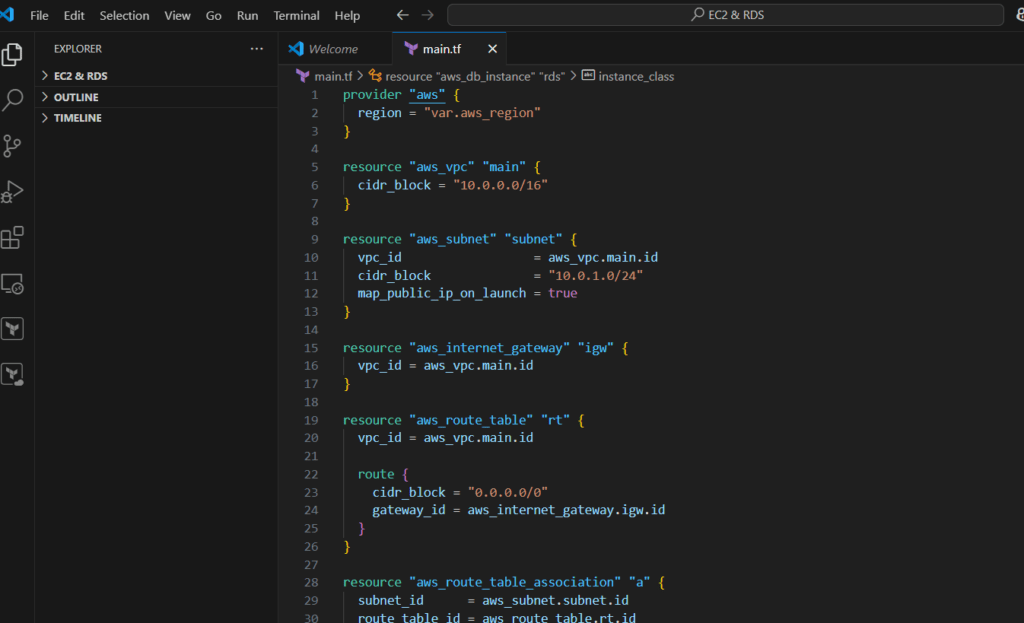Open the Explorer view icon
Image resolution: width=1024 pixels, height=623 pixels.
click(x=13, y=55)
